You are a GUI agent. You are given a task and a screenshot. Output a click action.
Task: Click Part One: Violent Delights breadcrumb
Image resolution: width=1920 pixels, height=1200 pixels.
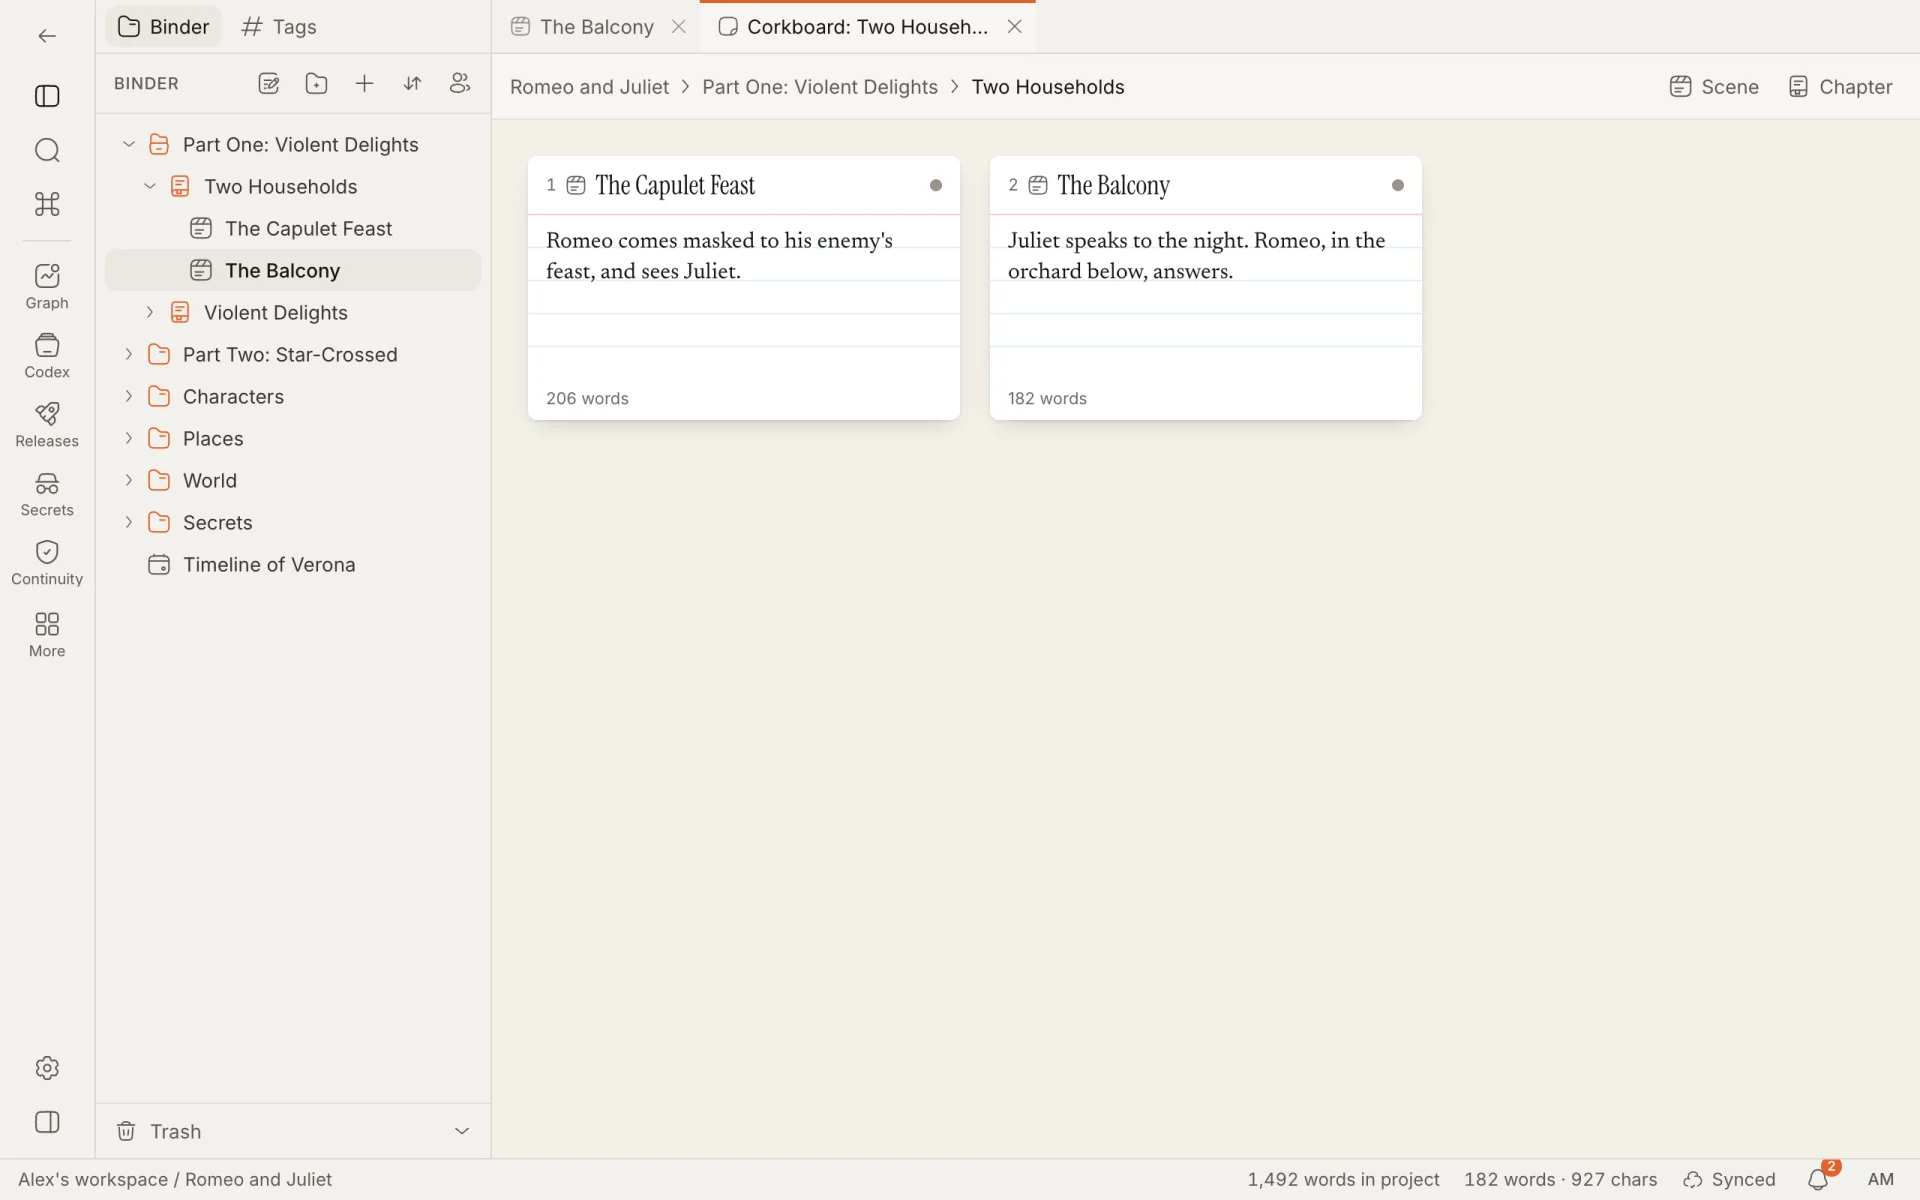pos(819,87)
